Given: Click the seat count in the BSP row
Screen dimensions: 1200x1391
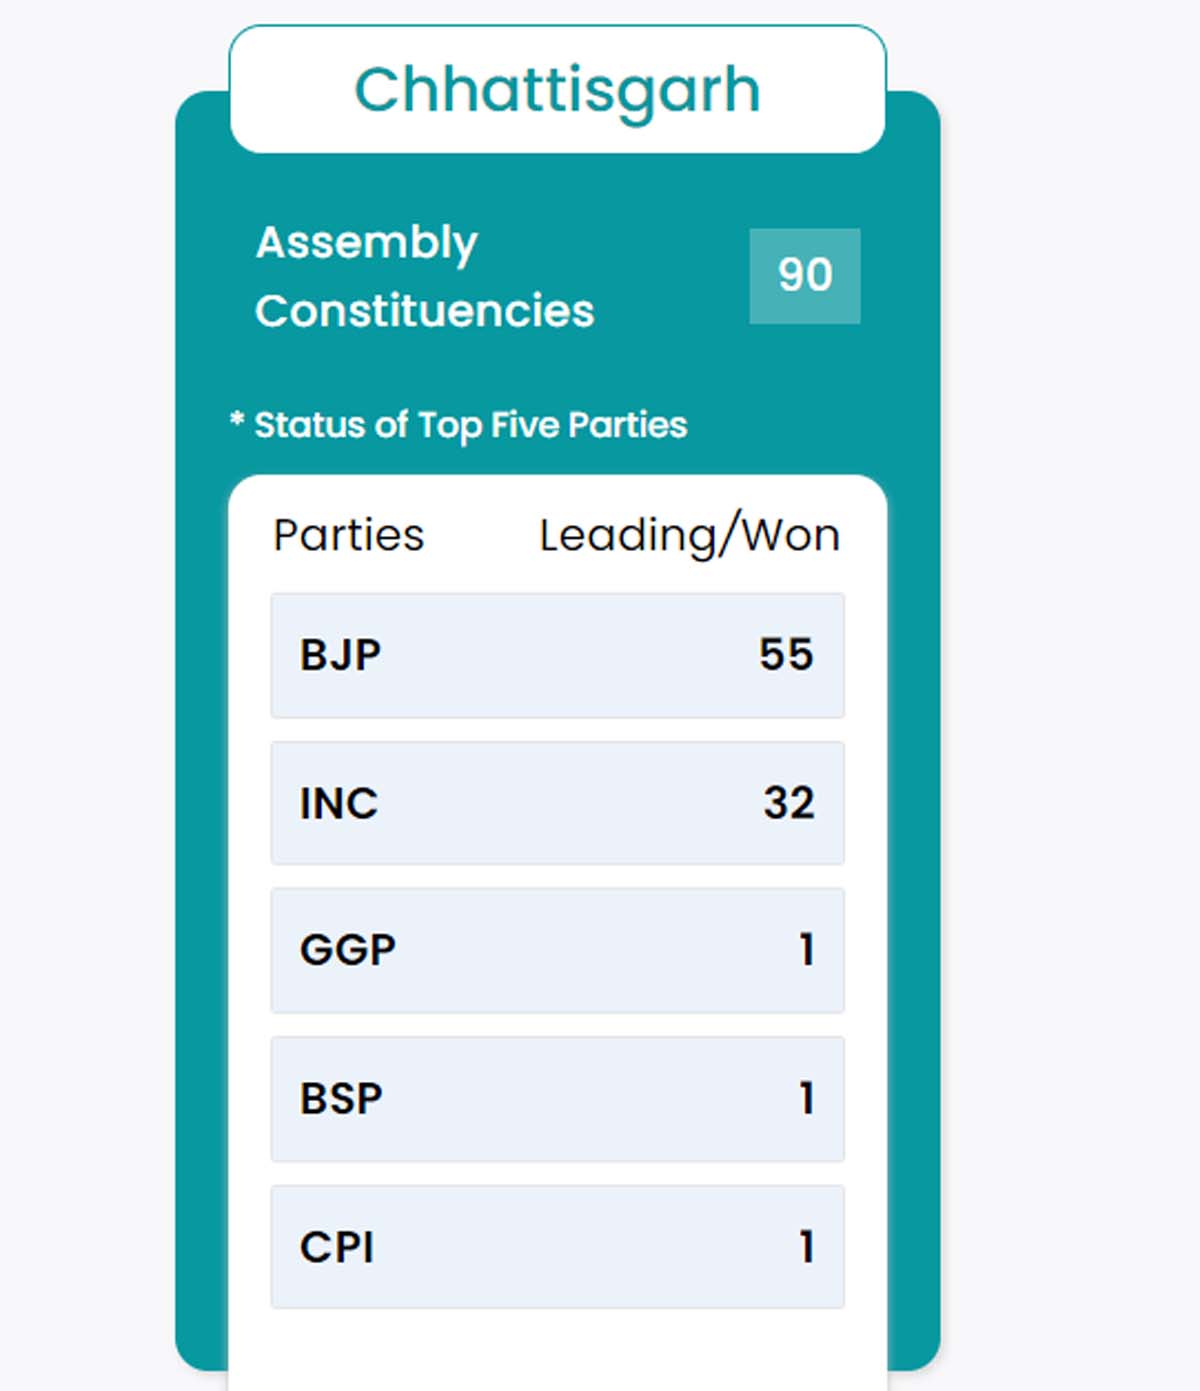Looking at the screenshot, I should tap(806, 1099).
